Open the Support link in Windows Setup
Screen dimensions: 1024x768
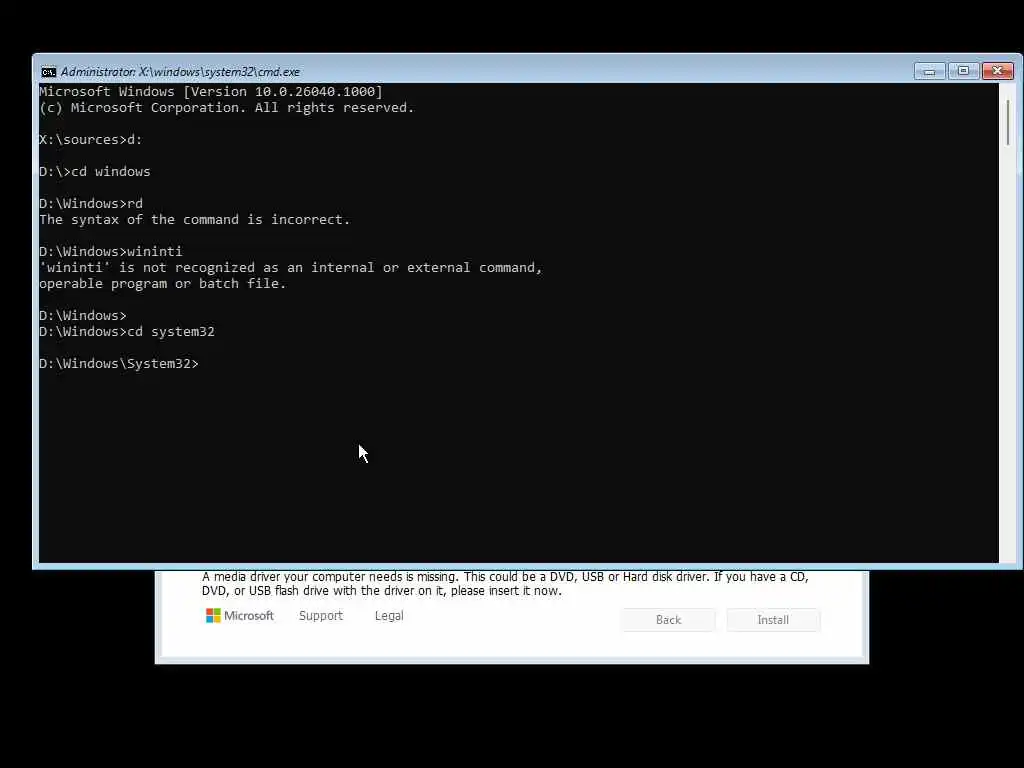321,615
